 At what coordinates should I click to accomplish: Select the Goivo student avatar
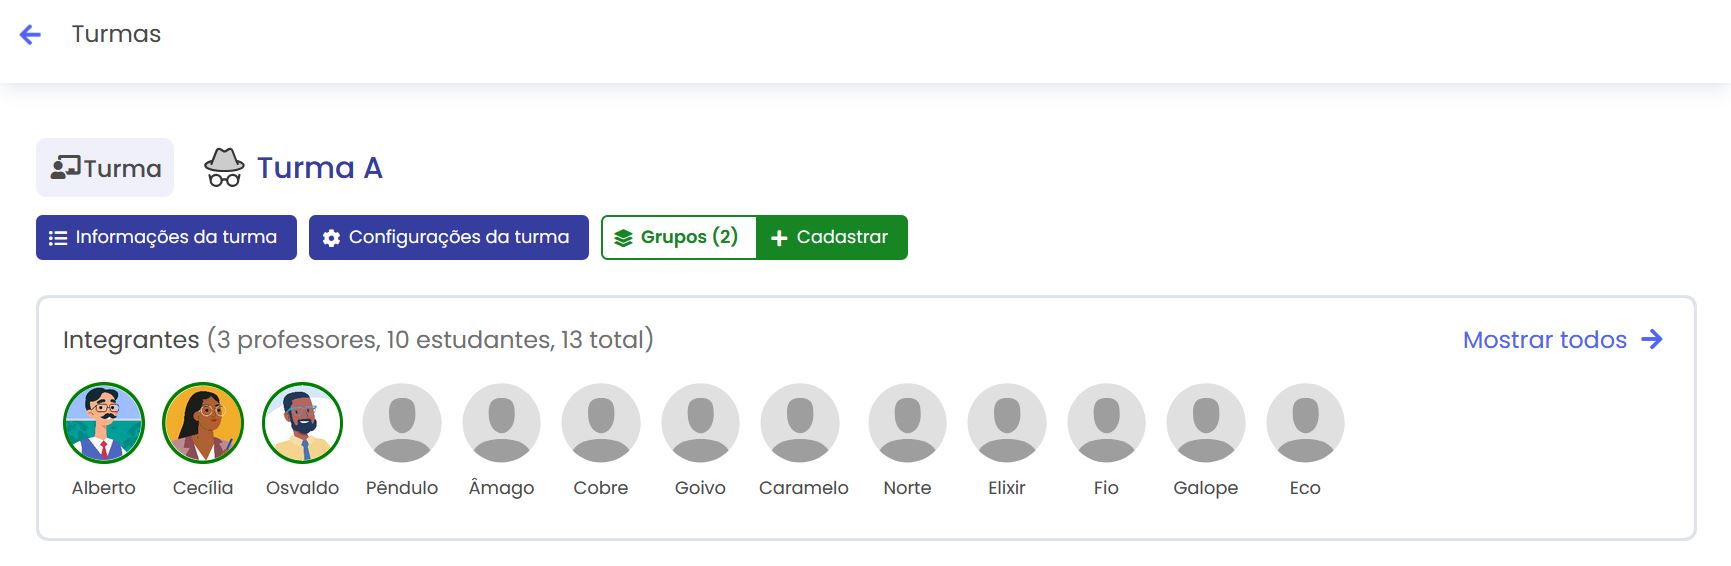[x=700, y=423]
